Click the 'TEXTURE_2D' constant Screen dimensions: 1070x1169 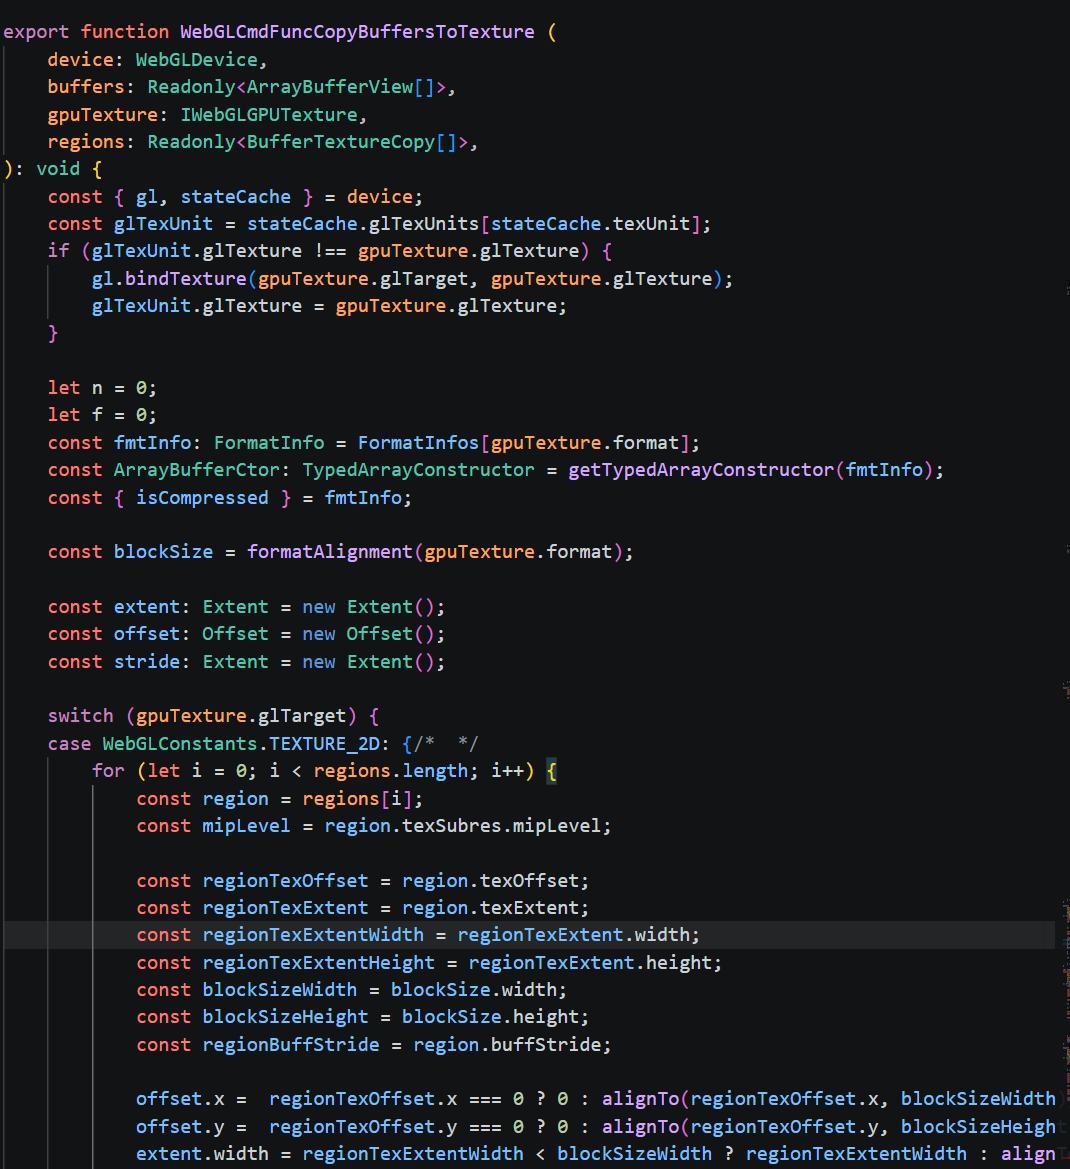[x=324, y=744]
